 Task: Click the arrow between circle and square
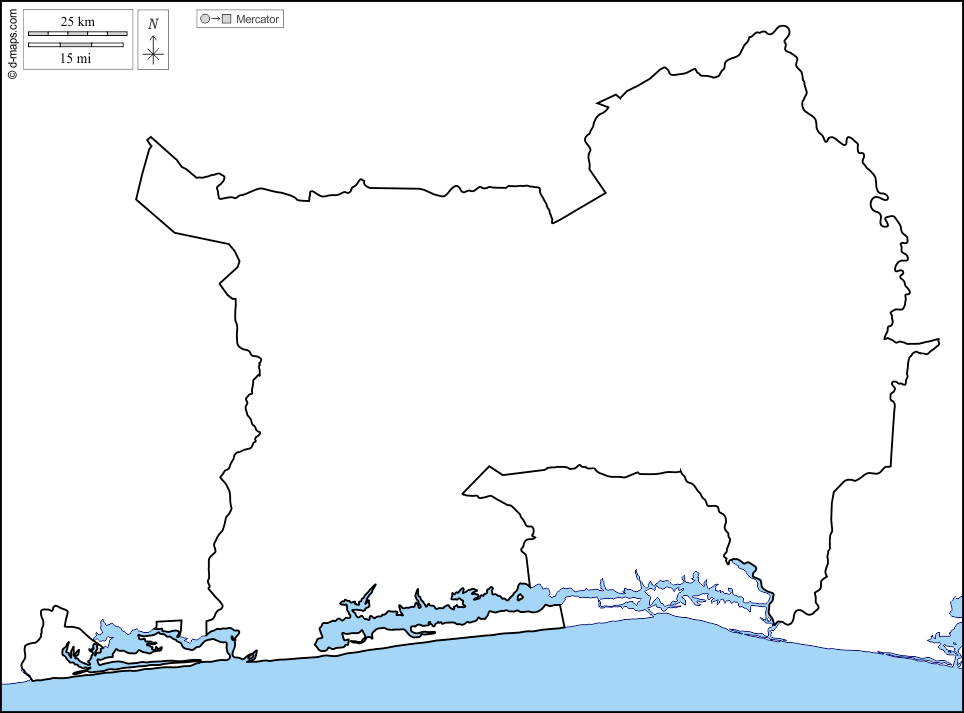[215, 19]
